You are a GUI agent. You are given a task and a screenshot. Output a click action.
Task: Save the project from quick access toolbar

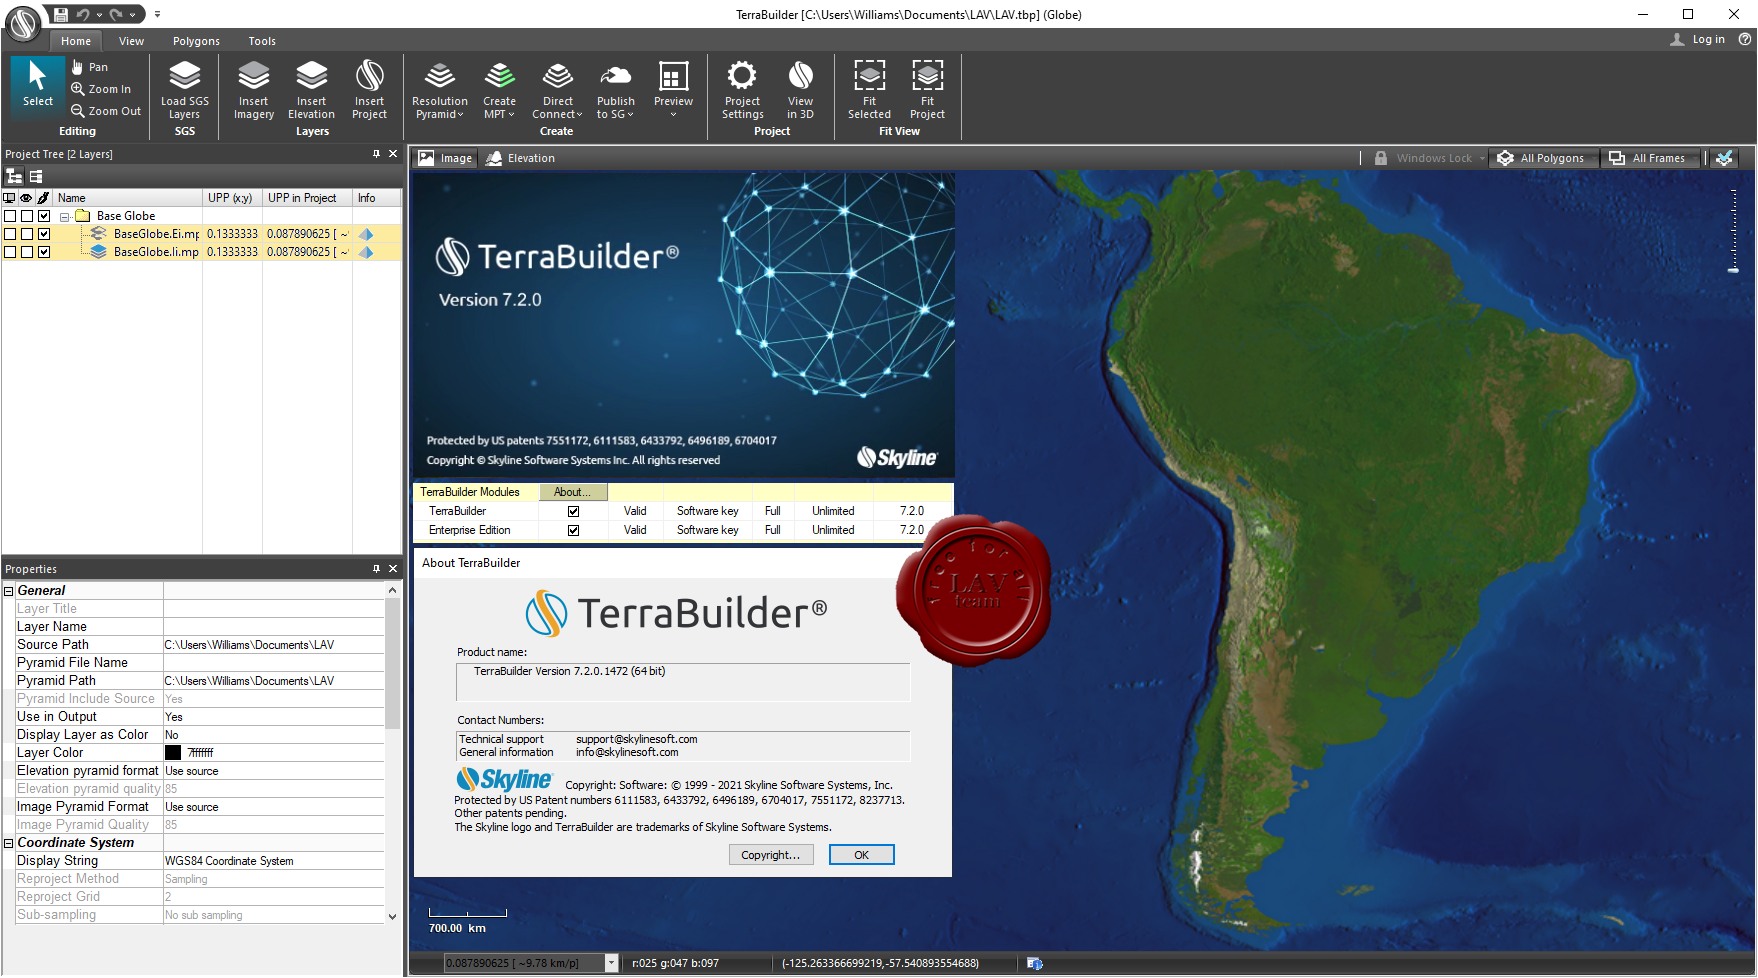click(61, 14)
